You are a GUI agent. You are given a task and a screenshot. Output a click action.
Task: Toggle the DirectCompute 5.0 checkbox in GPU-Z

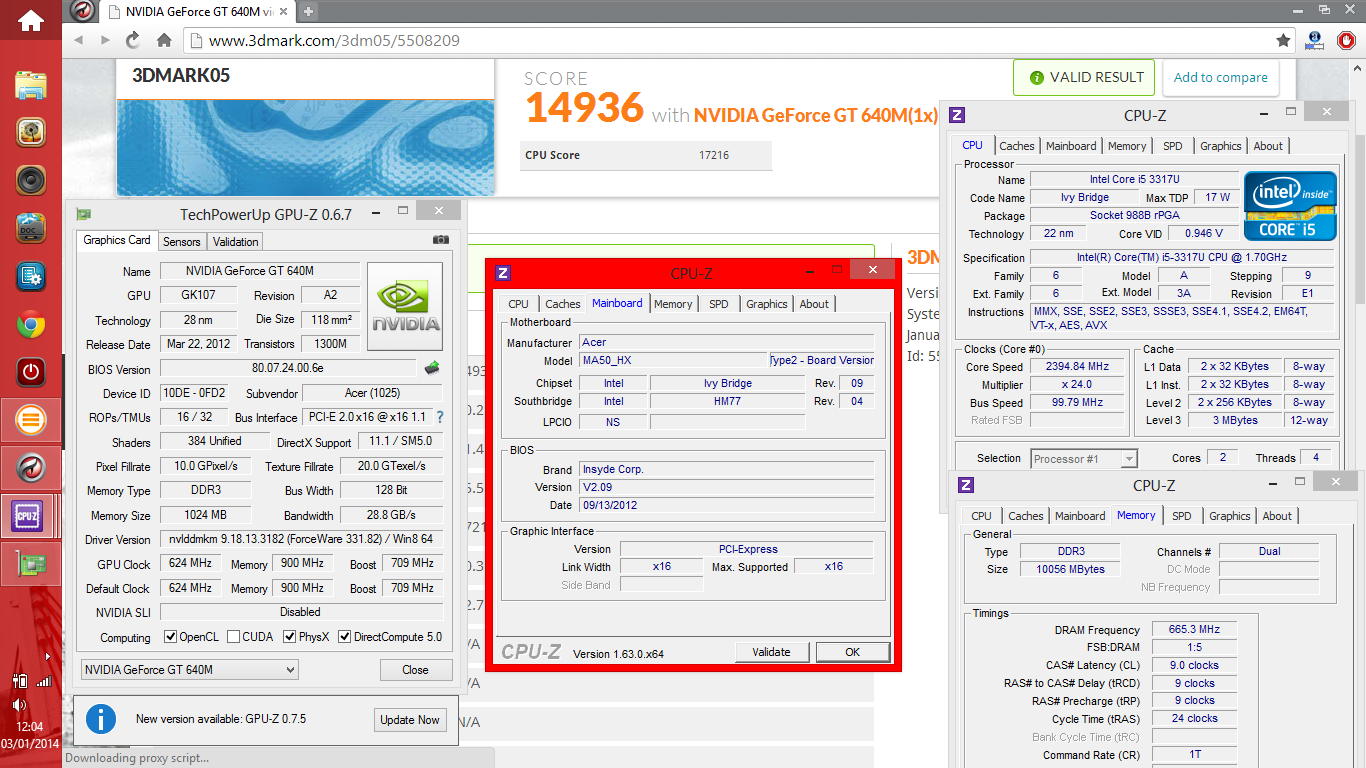[345, 636]
